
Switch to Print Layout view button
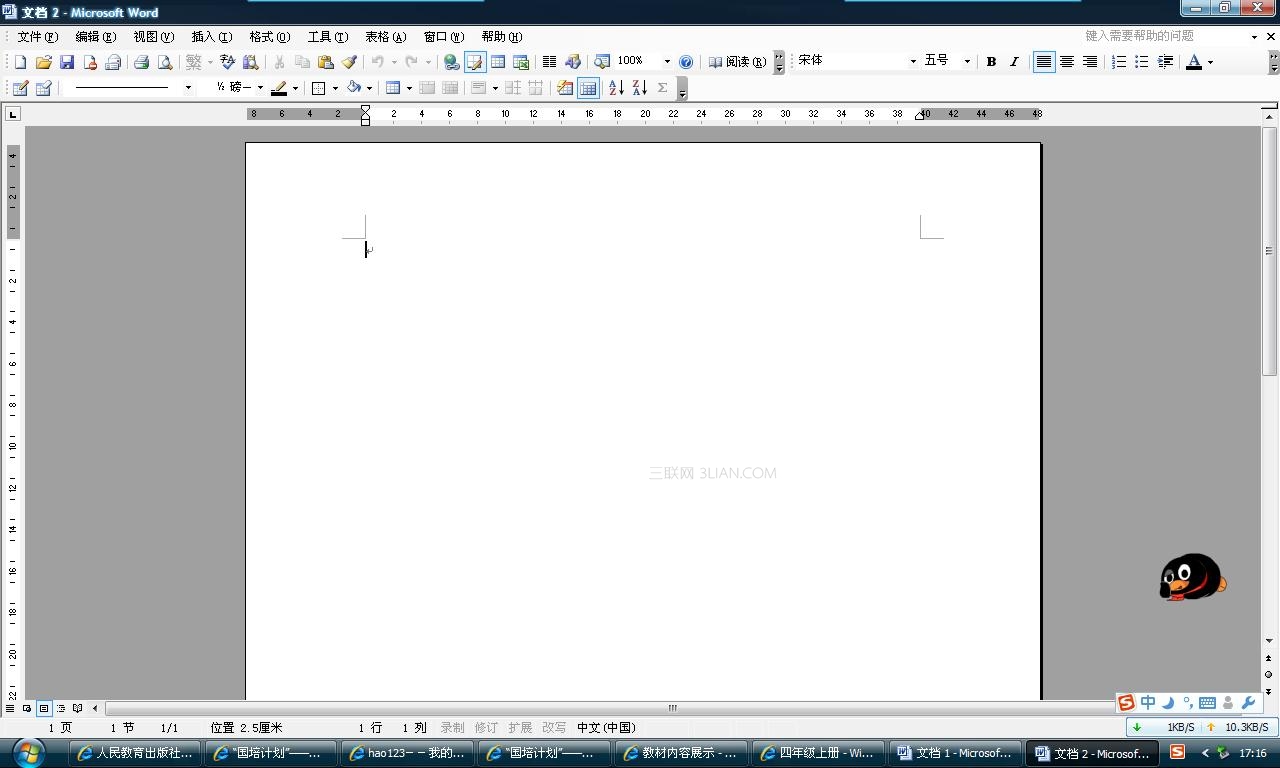pyautogui.click(x=44, y=708)
